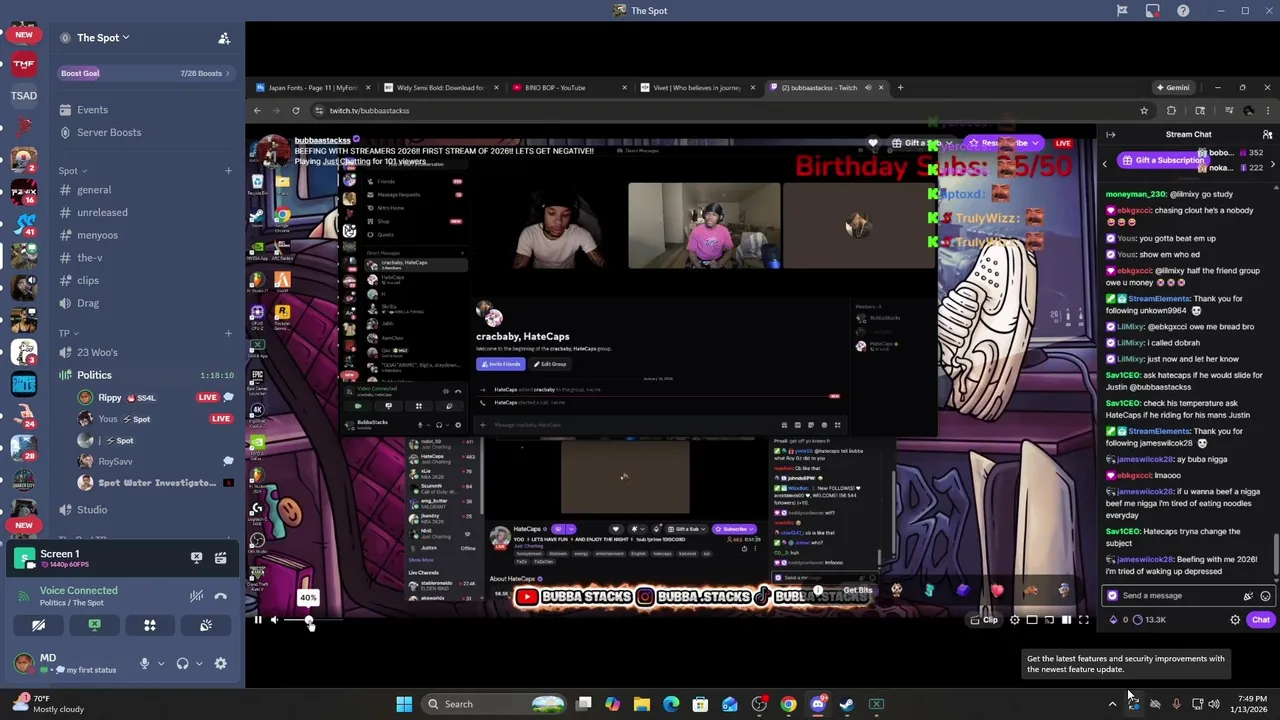This screenshot has width=1280, height=720.
Task: Mute the Twitch player volume
Action: [x=275, y=620]
